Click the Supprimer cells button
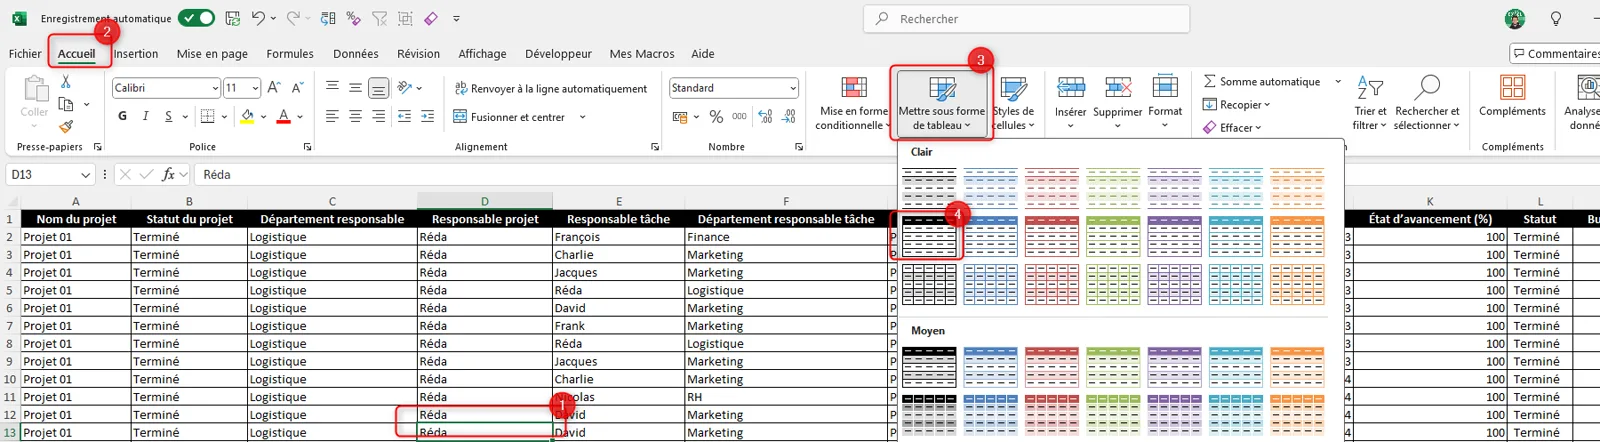Image resolution: width=1600 pixels, height=442 pixels. [1117, 103]
